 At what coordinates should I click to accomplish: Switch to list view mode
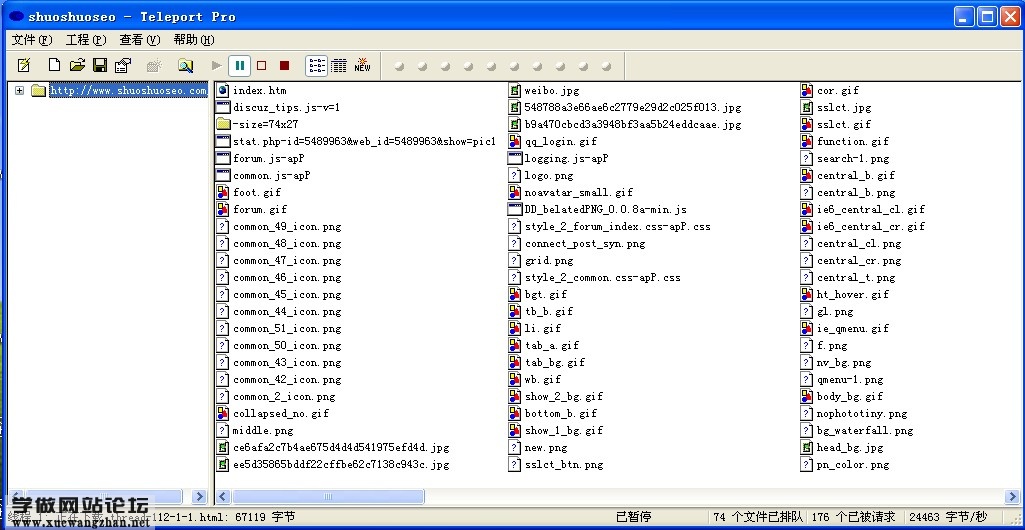tap(316, 66)
